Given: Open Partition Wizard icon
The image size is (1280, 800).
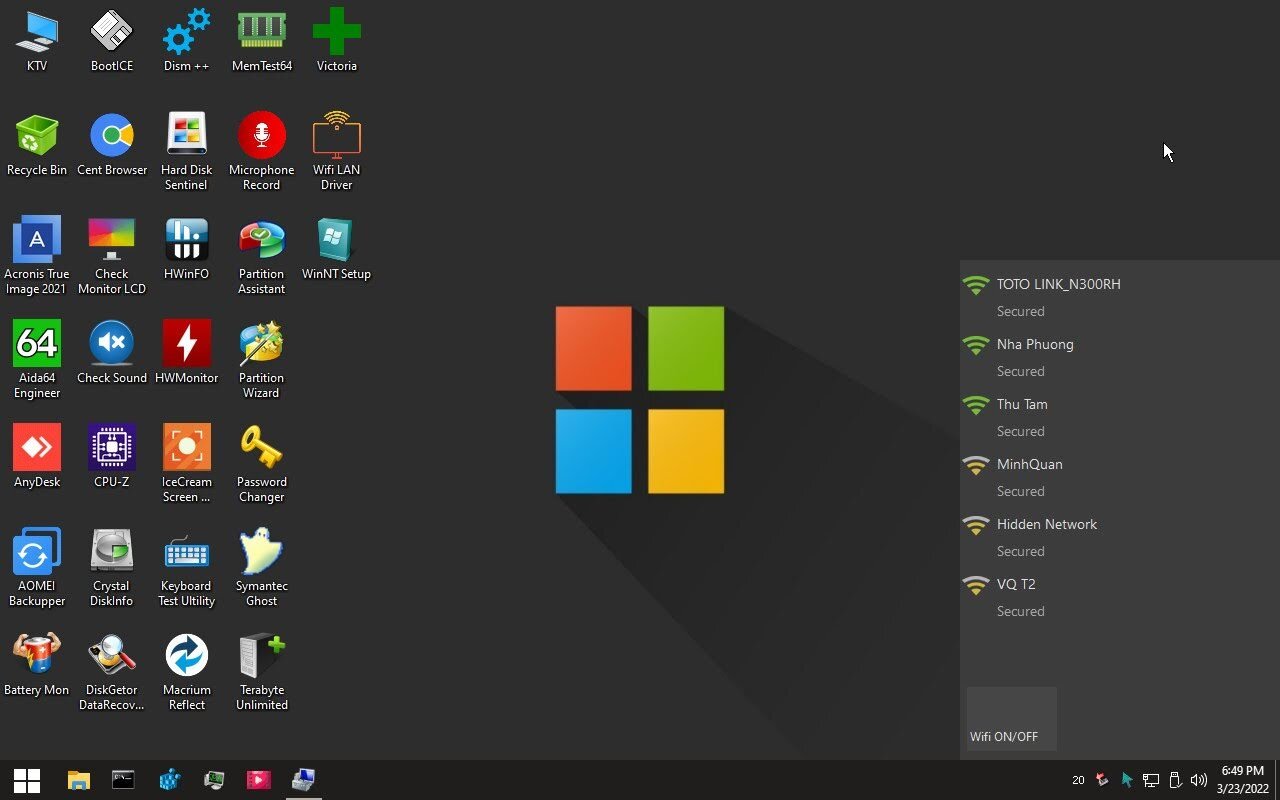Looking at the screenshot, I should click(x=262, y=359).
